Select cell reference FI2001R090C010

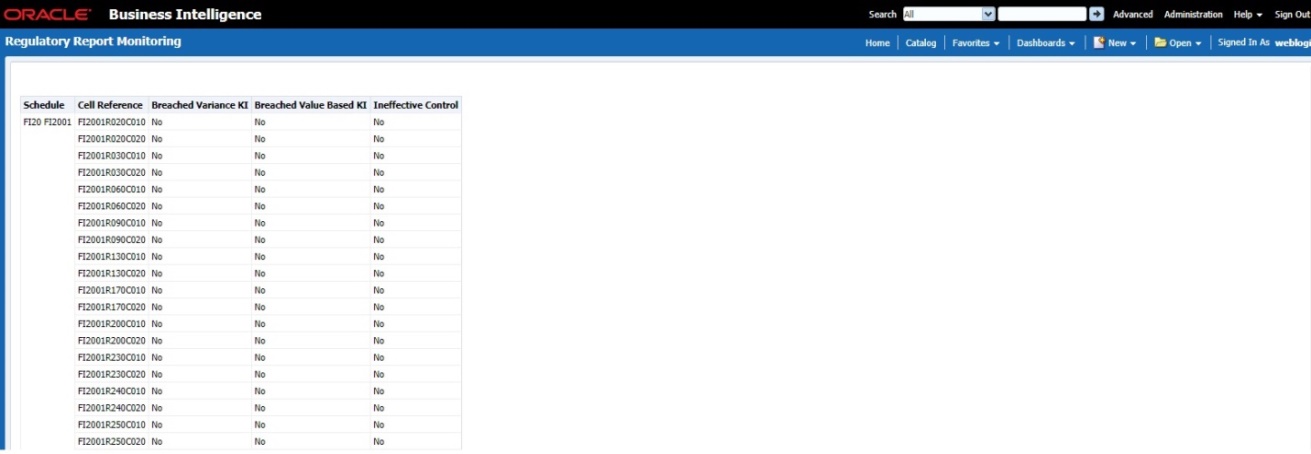111,223
